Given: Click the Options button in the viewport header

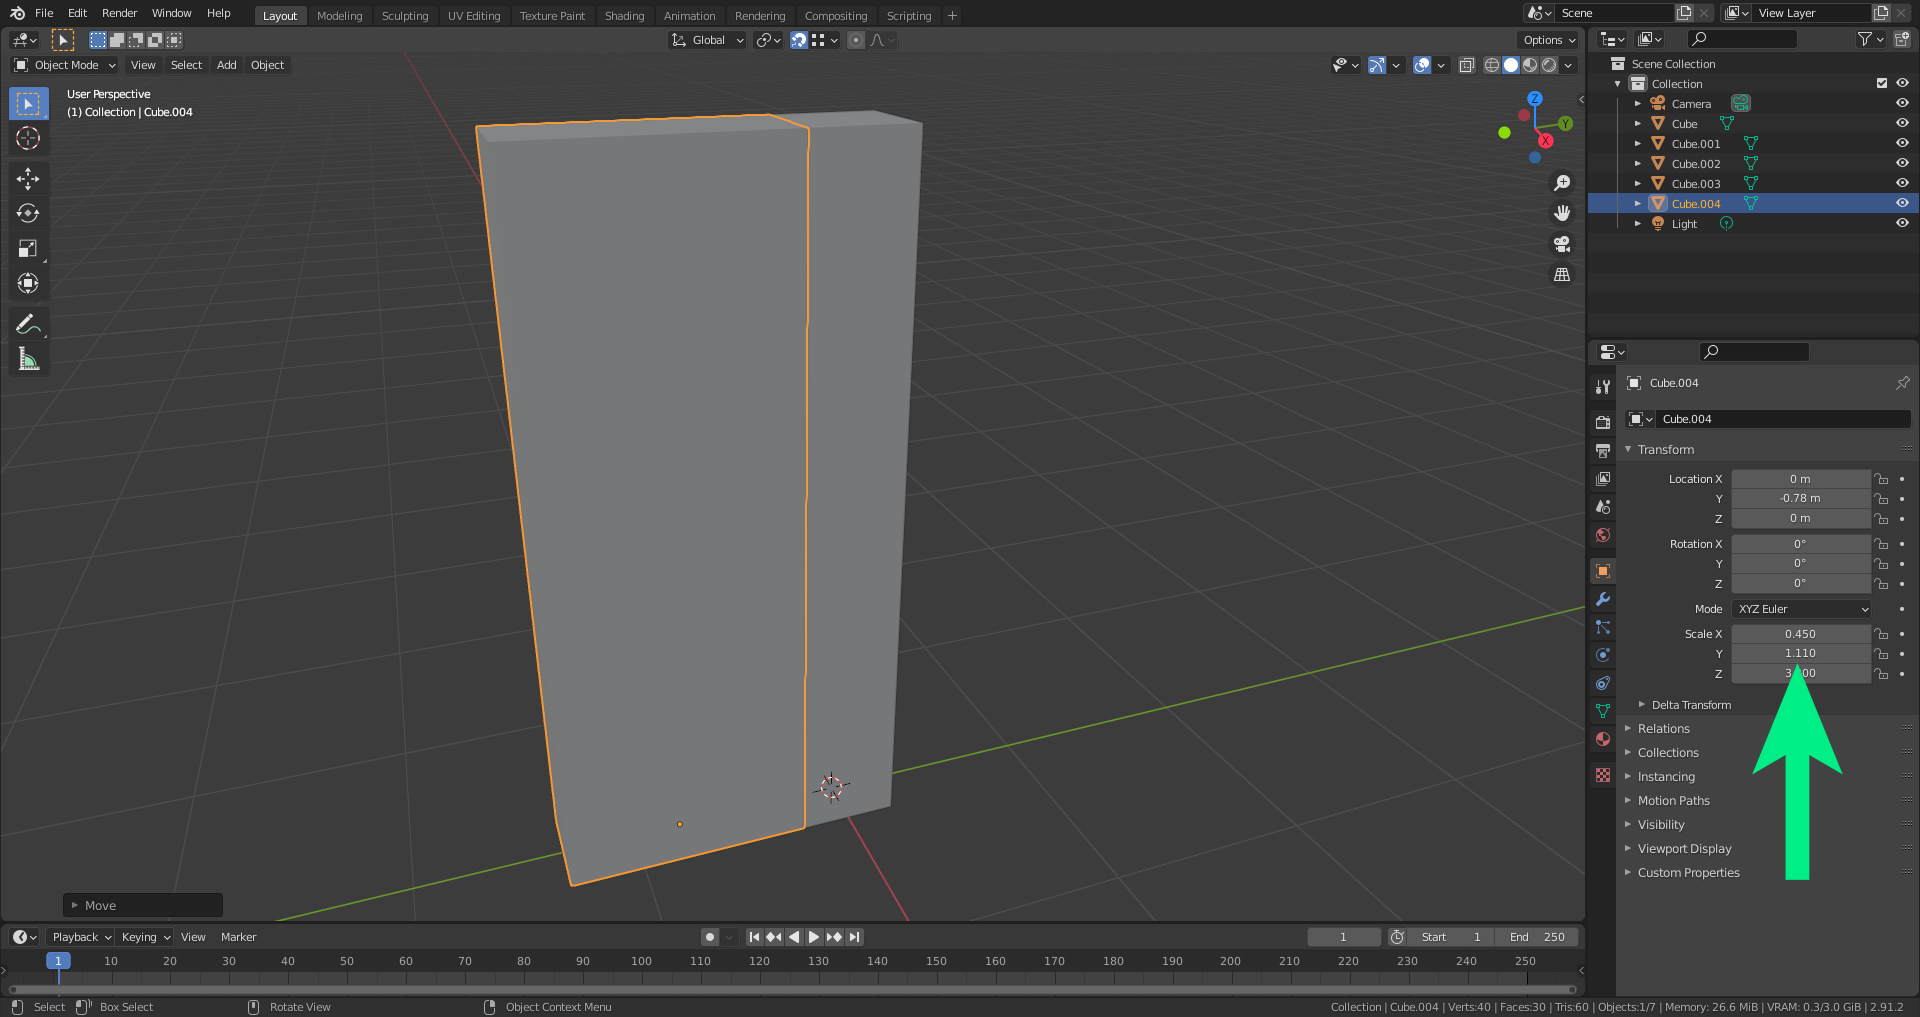Looking at the screenshot, I should coord(1548,40).
